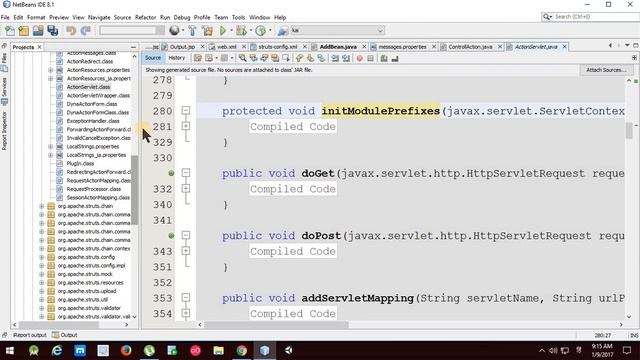This screenshot has width=640, height=360.
Task: Open the editor Last Edit icon beside History
Action: click(x=198, y=58)
